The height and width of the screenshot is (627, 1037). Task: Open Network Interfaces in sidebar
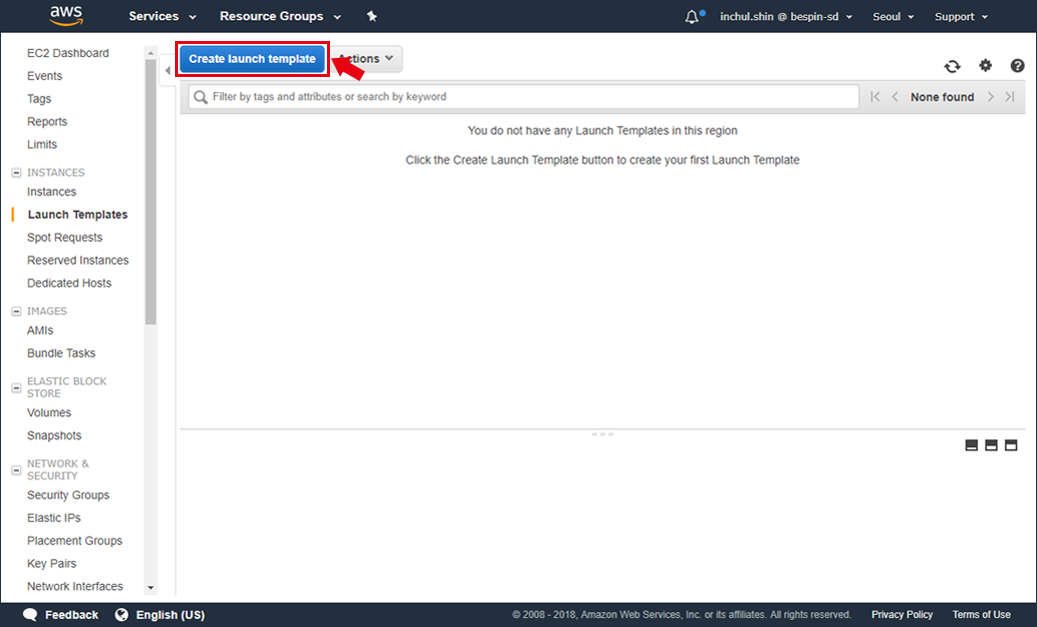(75, 587)
